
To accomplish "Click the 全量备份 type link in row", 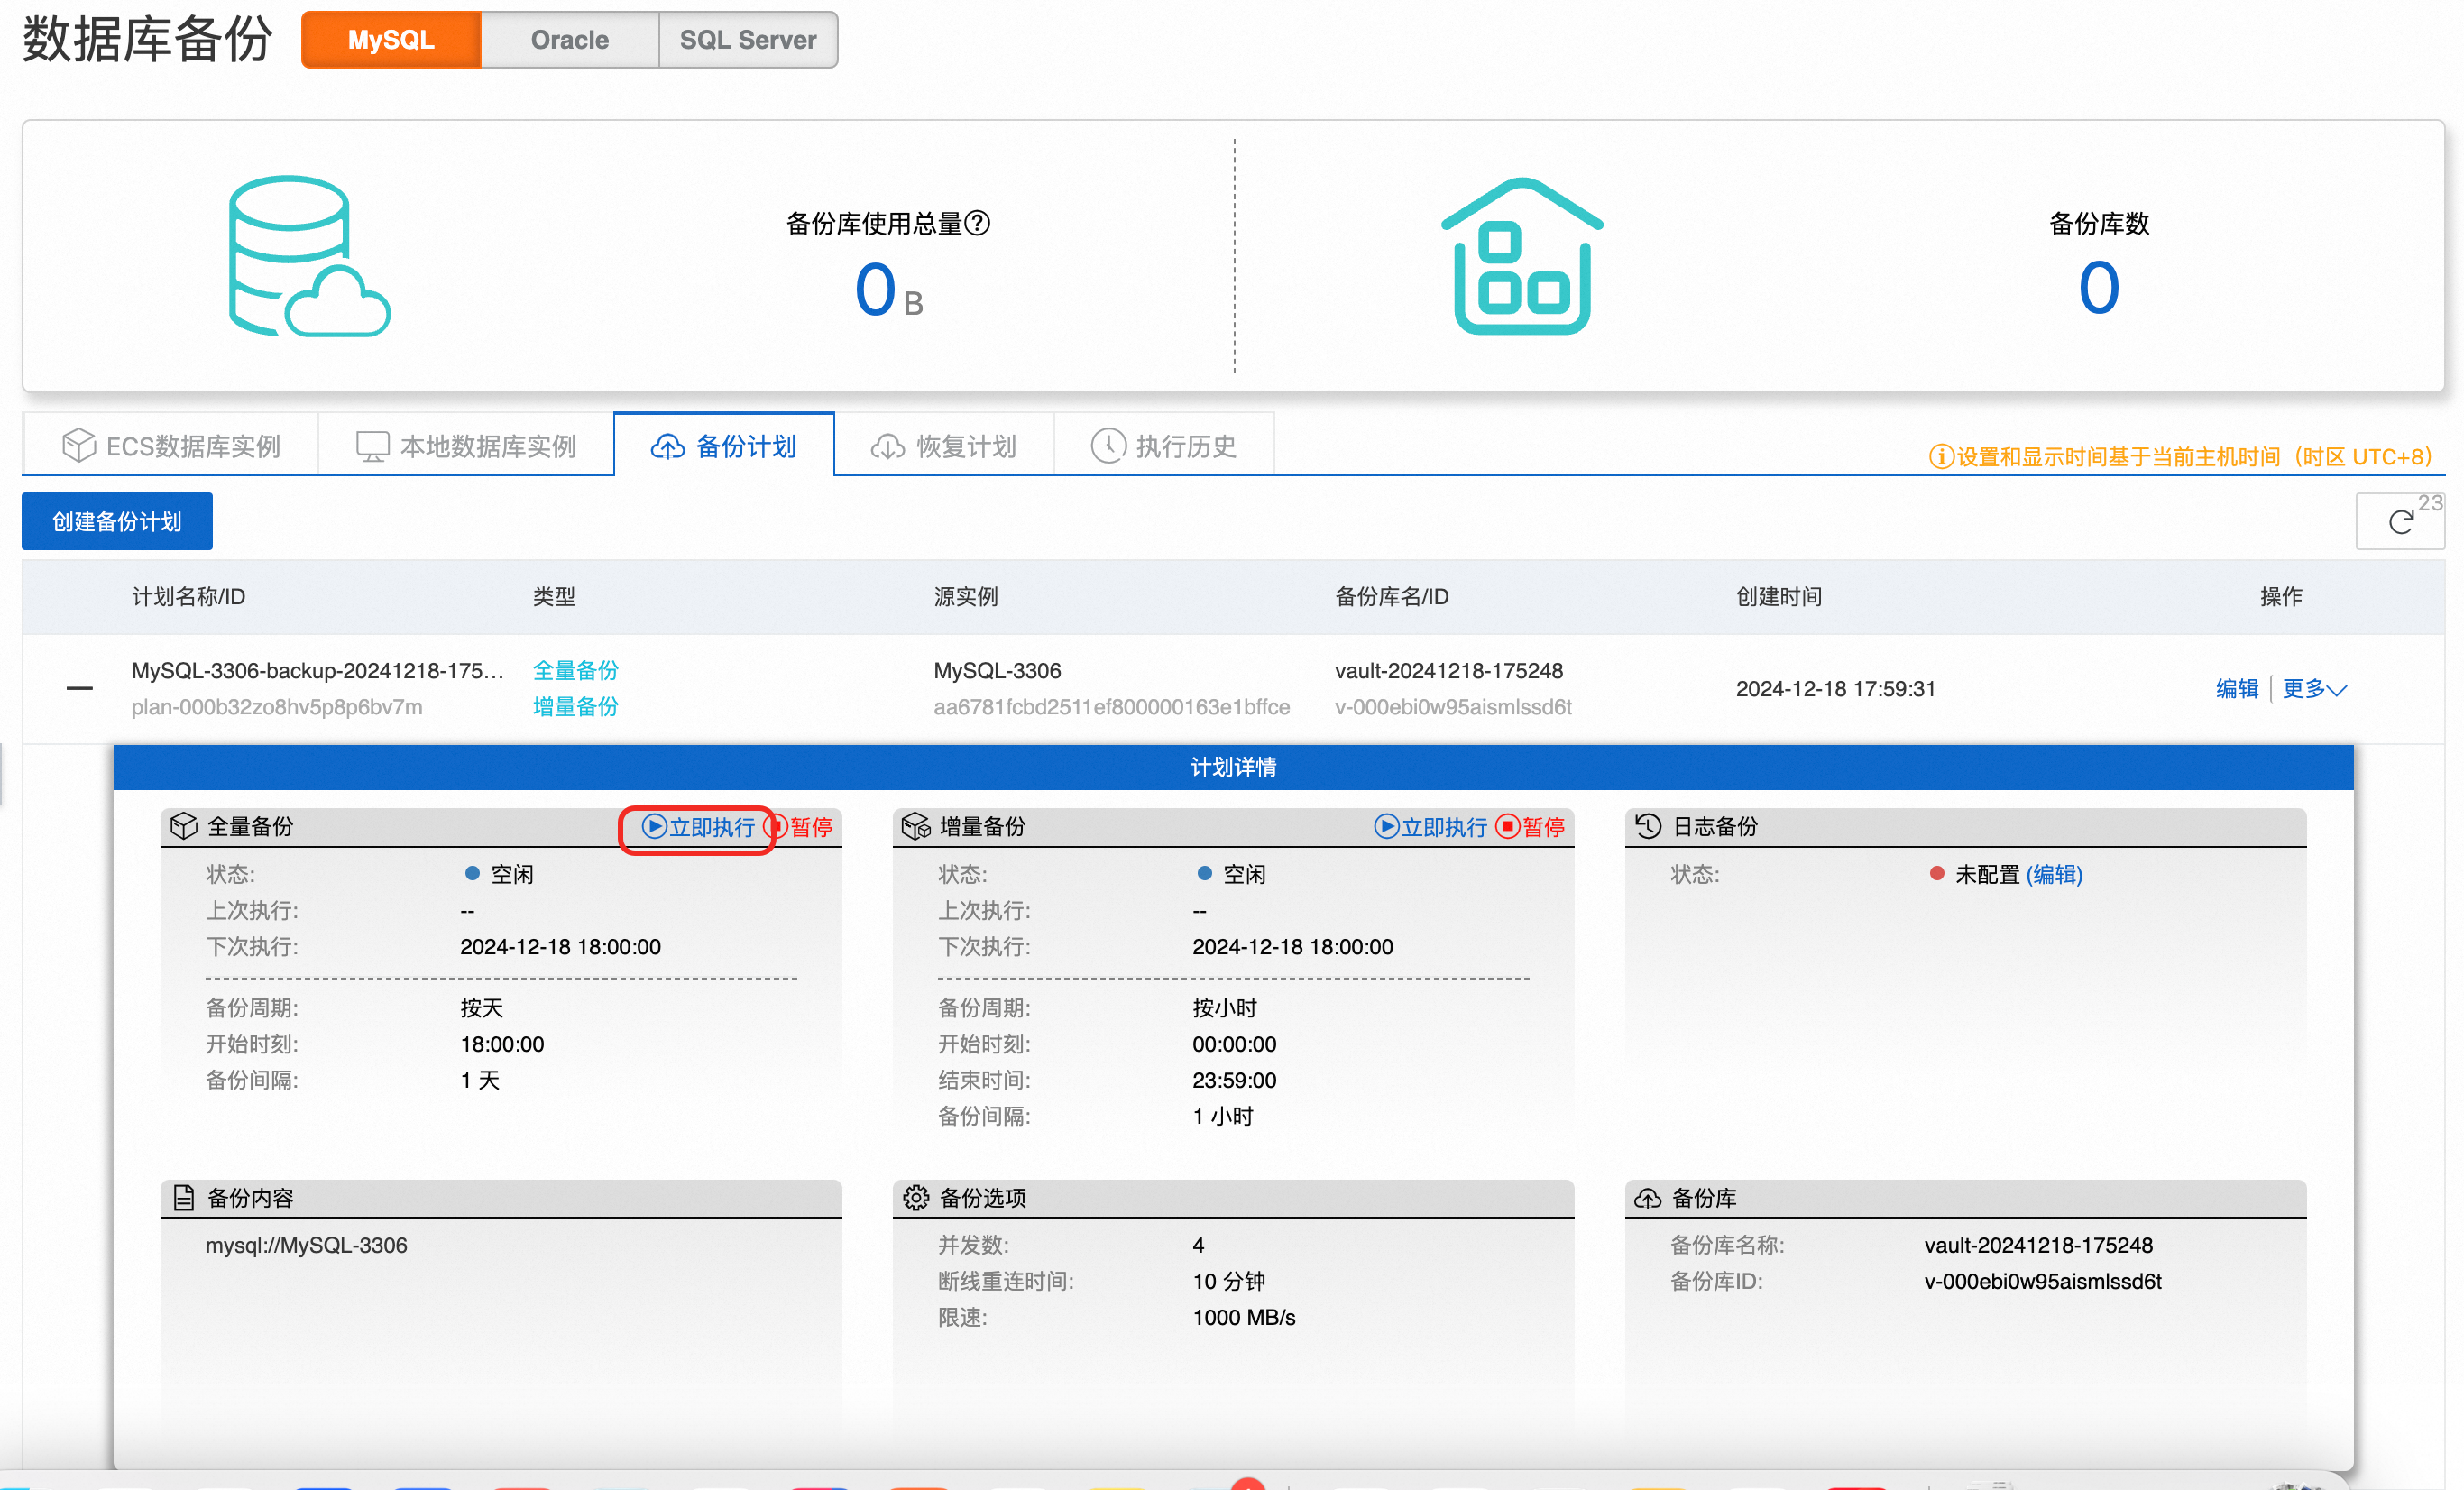I will 575,670.
